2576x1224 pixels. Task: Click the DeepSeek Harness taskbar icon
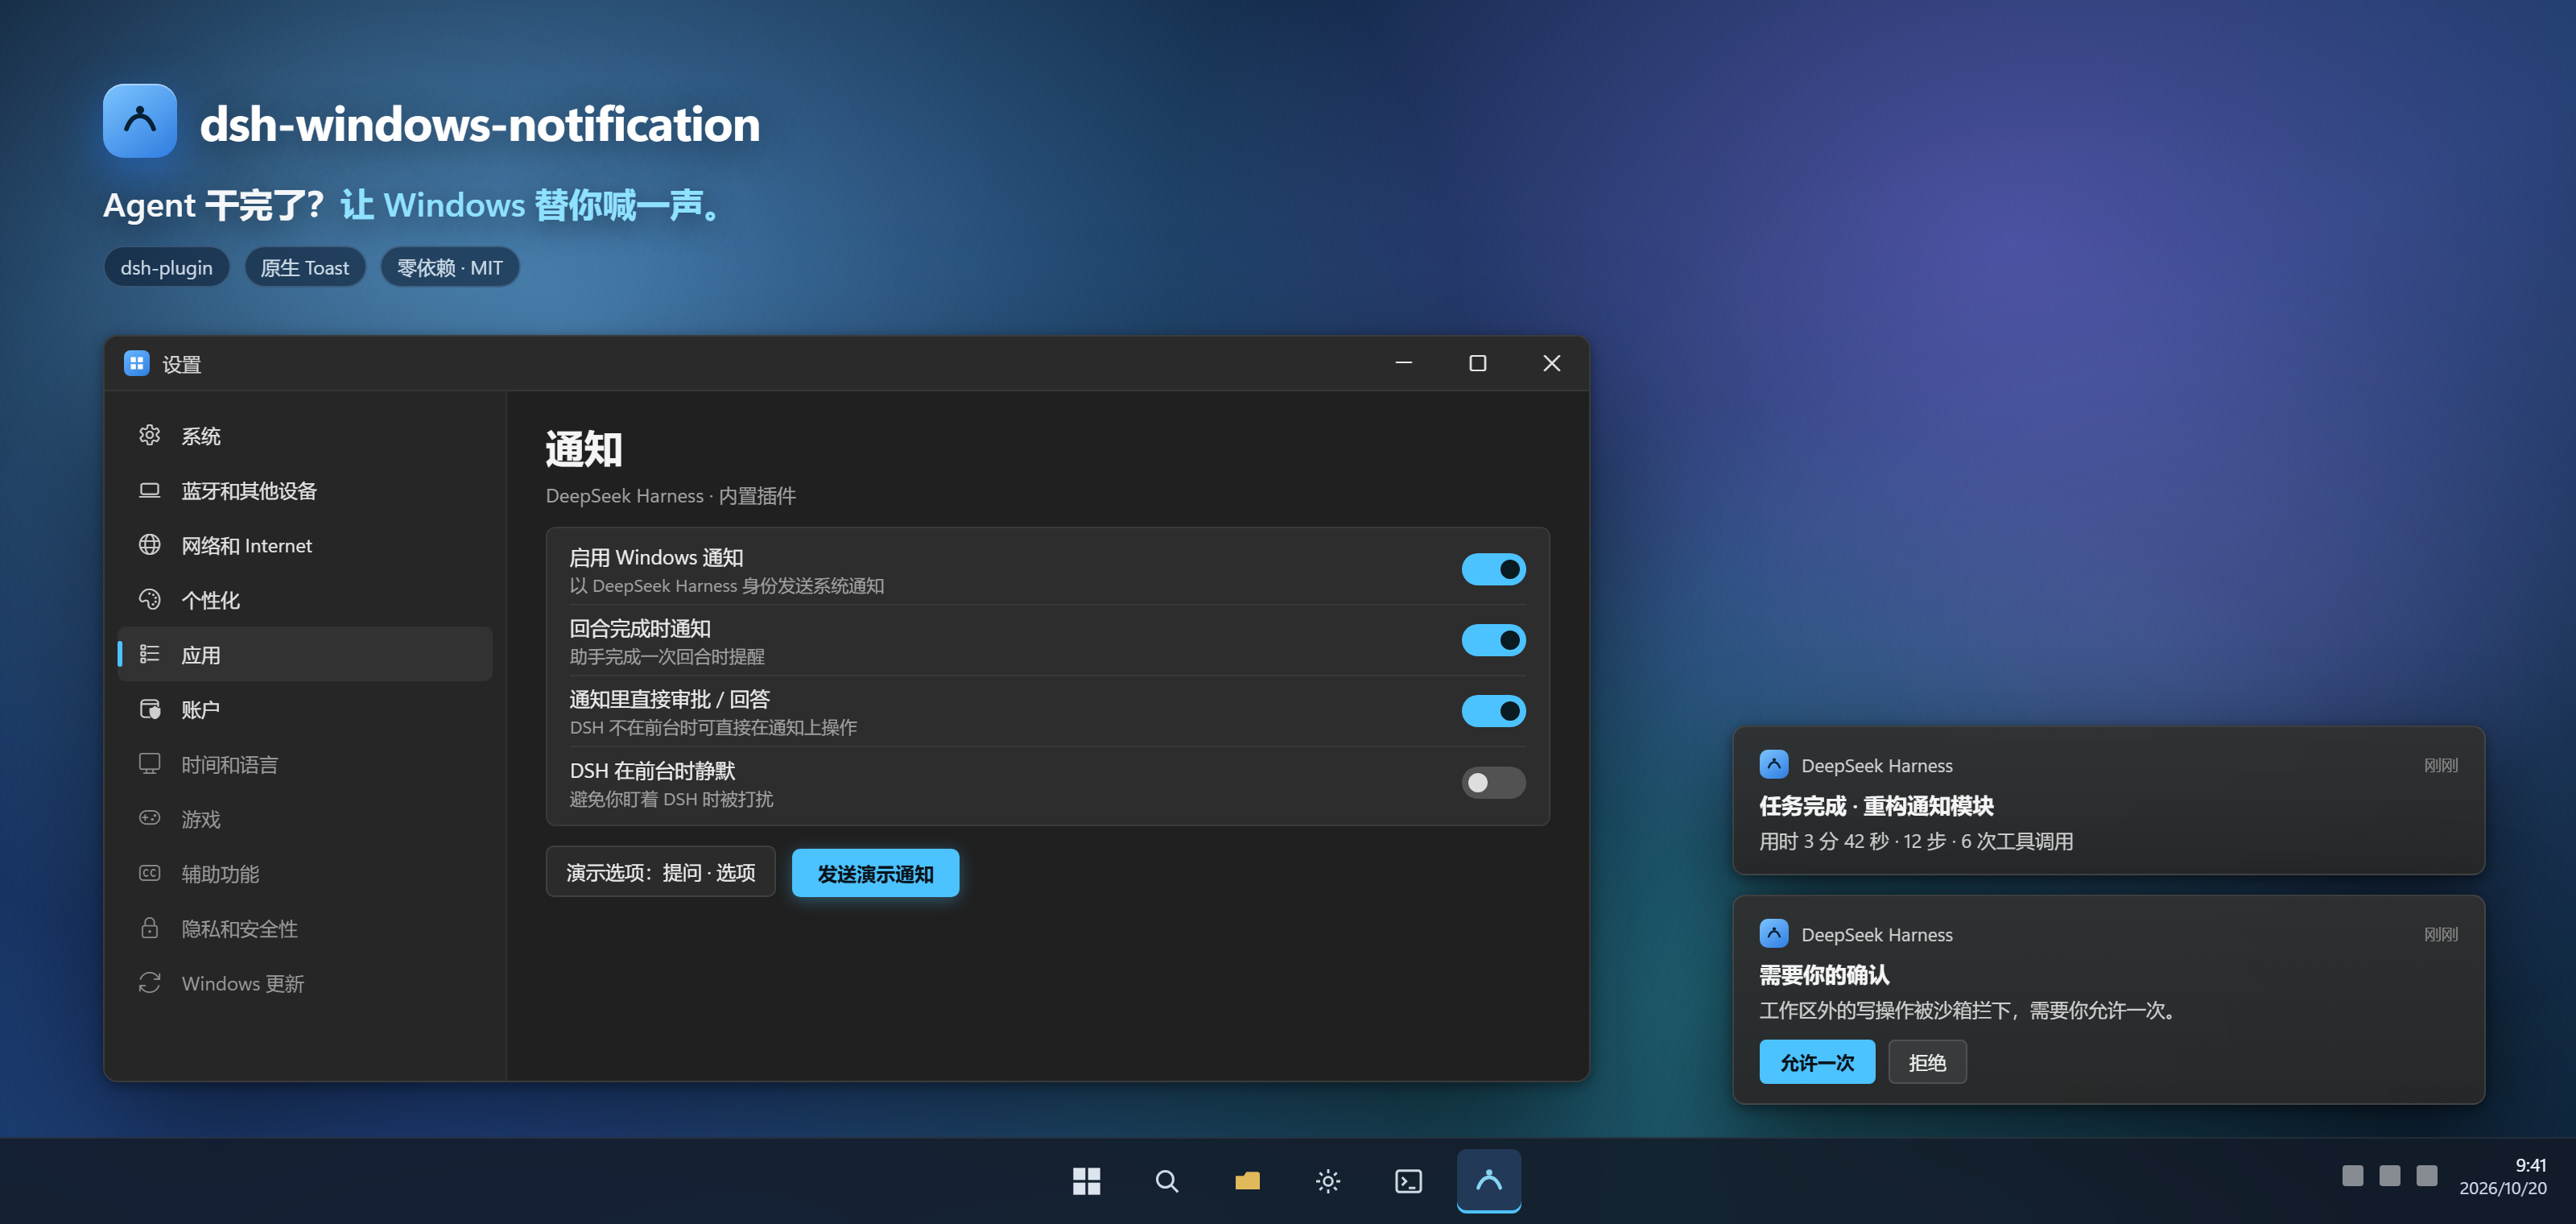coord(1489,1181)
